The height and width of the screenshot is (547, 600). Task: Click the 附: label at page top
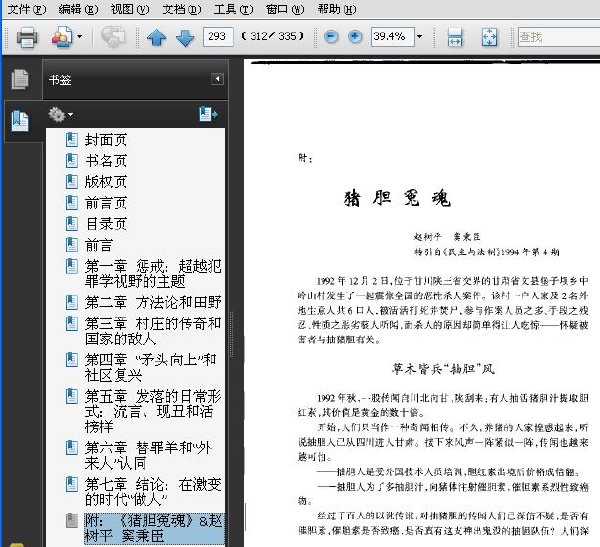[305, 158]
